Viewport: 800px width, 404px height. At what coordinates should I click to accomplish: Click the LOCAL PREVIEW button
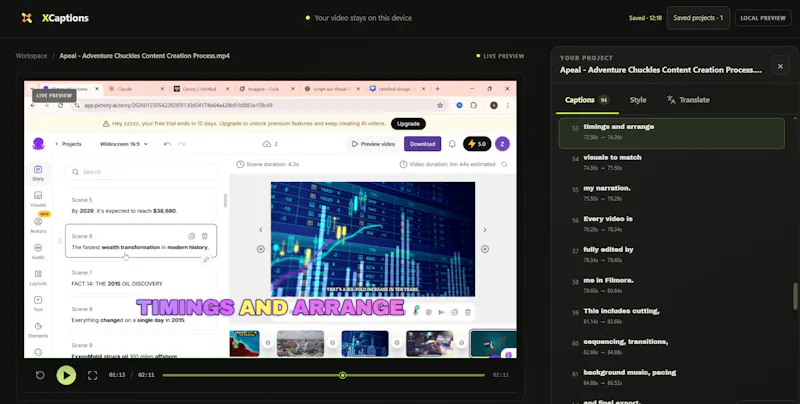pos(763,18)
